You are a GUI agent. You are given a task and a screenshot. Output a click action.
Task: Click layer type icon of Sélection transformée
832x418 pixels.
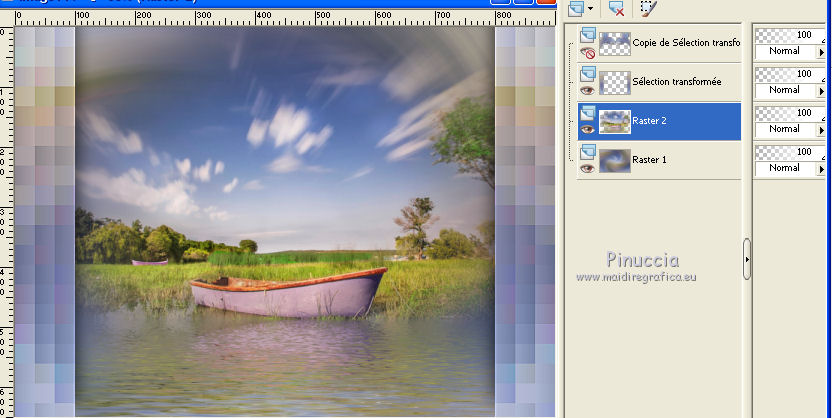[587, 74]
